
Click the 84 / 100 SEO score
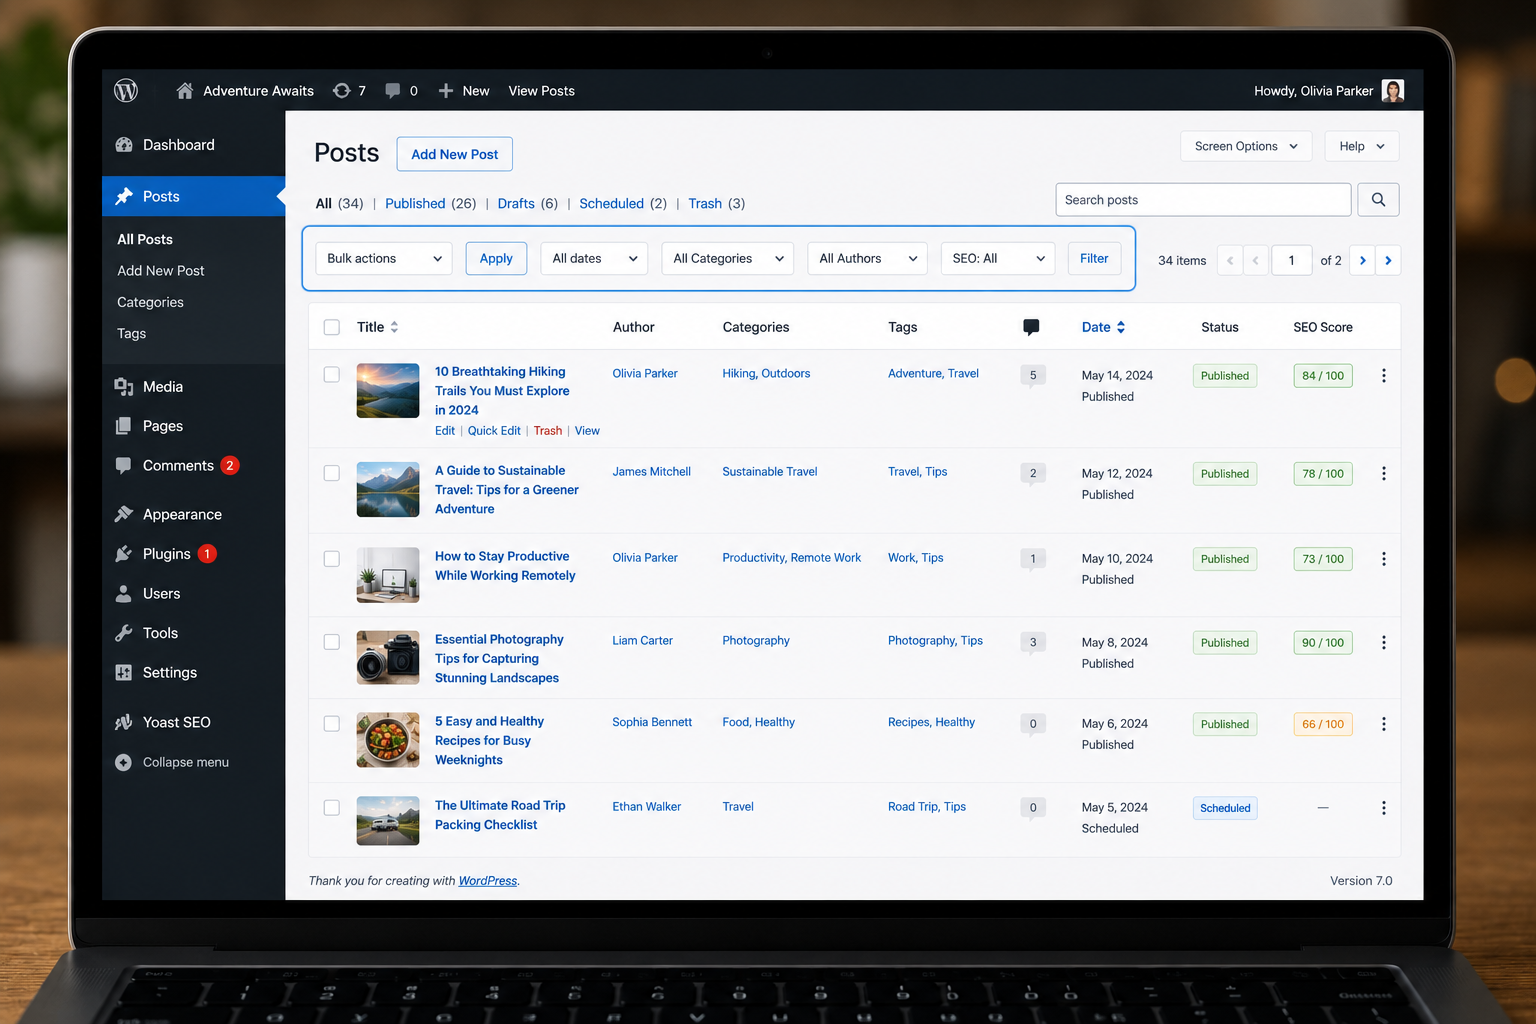1323,376
